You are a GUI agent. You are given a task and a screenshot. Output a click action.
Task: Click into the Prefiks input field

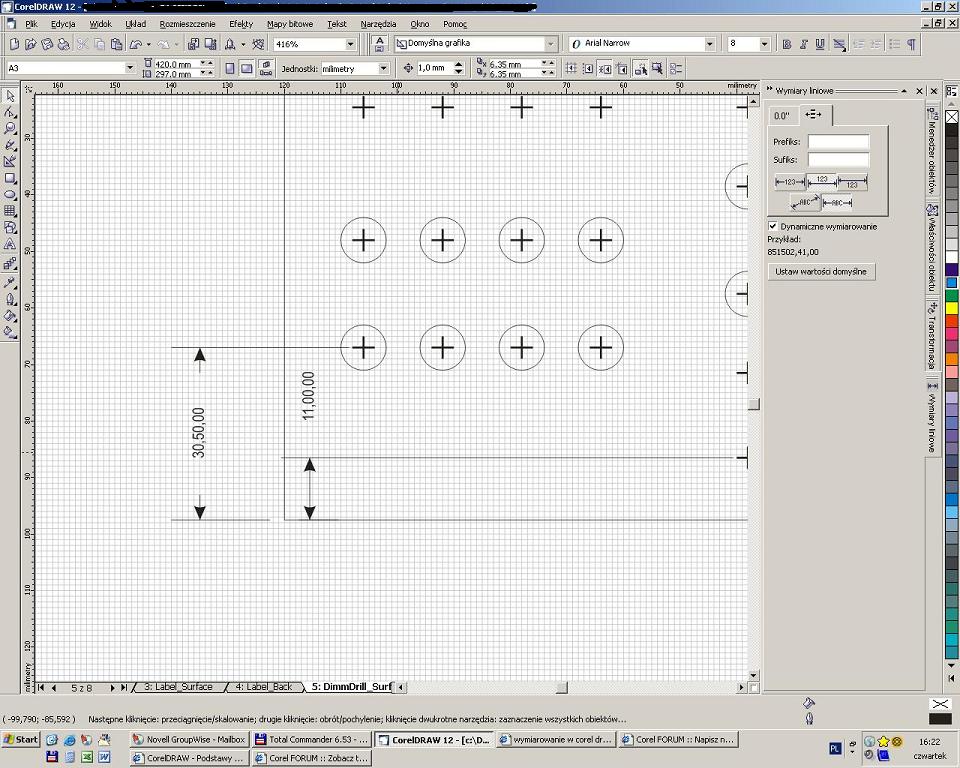(838, 142)
